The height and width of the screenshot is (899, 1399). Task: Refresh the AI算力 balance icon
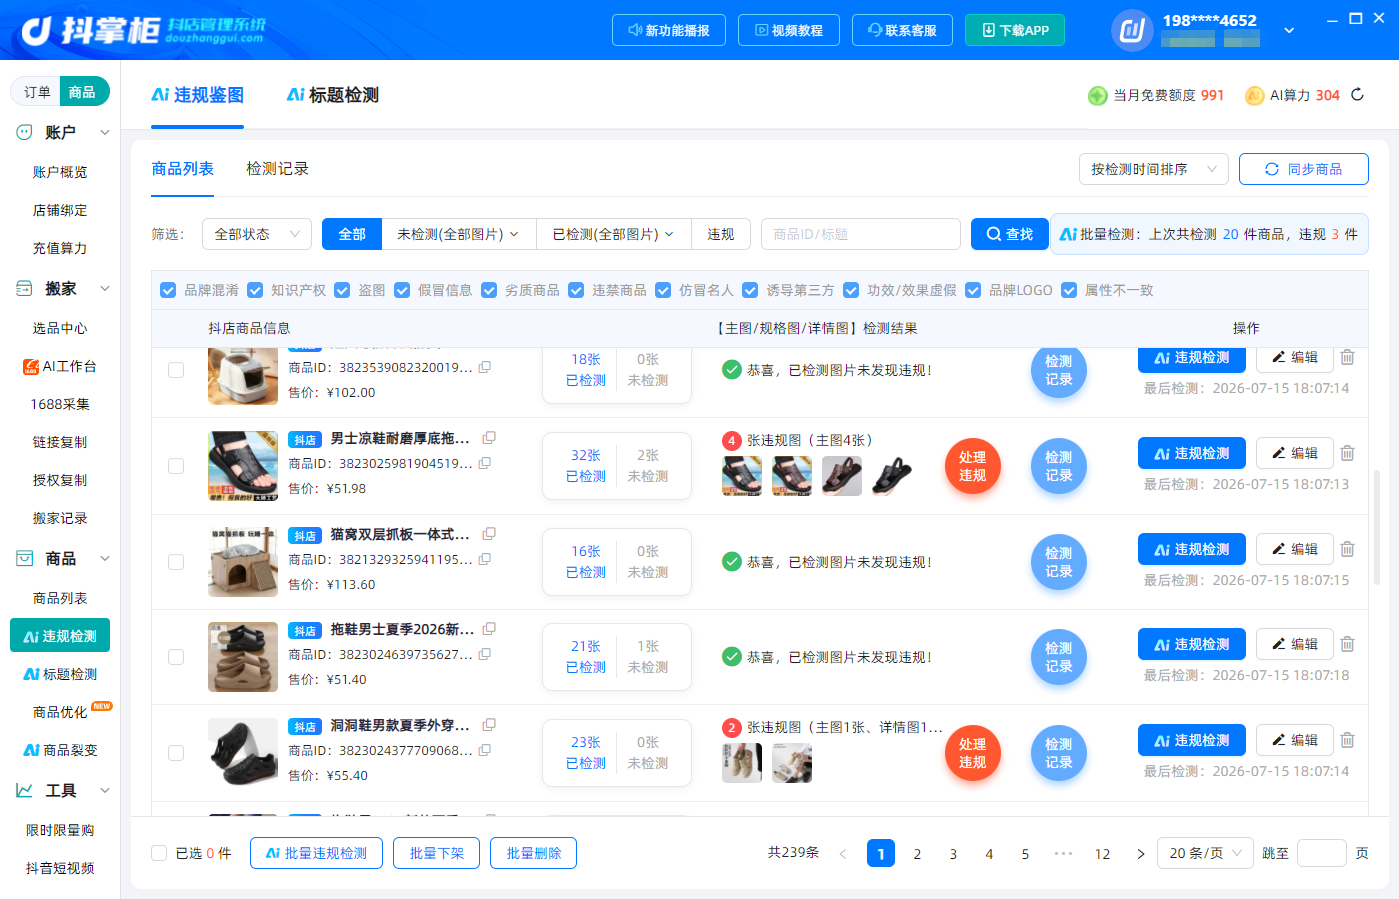(1357, 95)
